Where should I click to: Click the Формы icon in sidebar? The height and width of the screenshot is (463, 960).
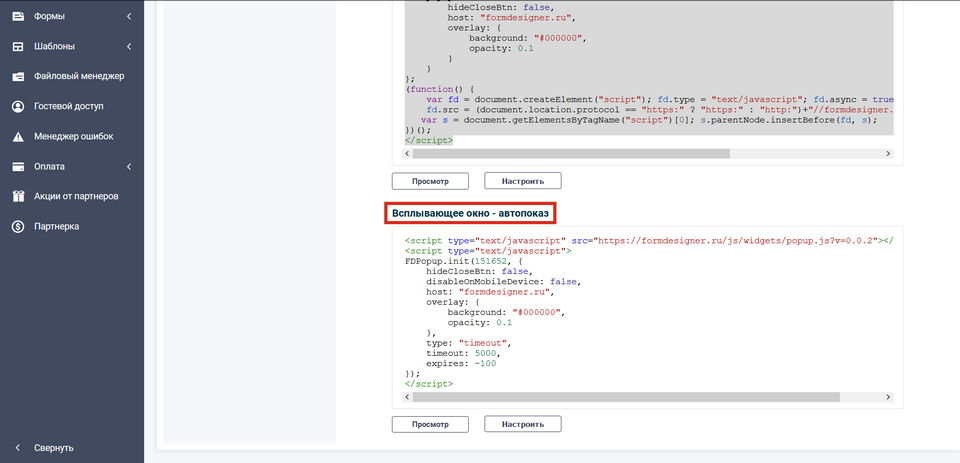coord(18,16)
